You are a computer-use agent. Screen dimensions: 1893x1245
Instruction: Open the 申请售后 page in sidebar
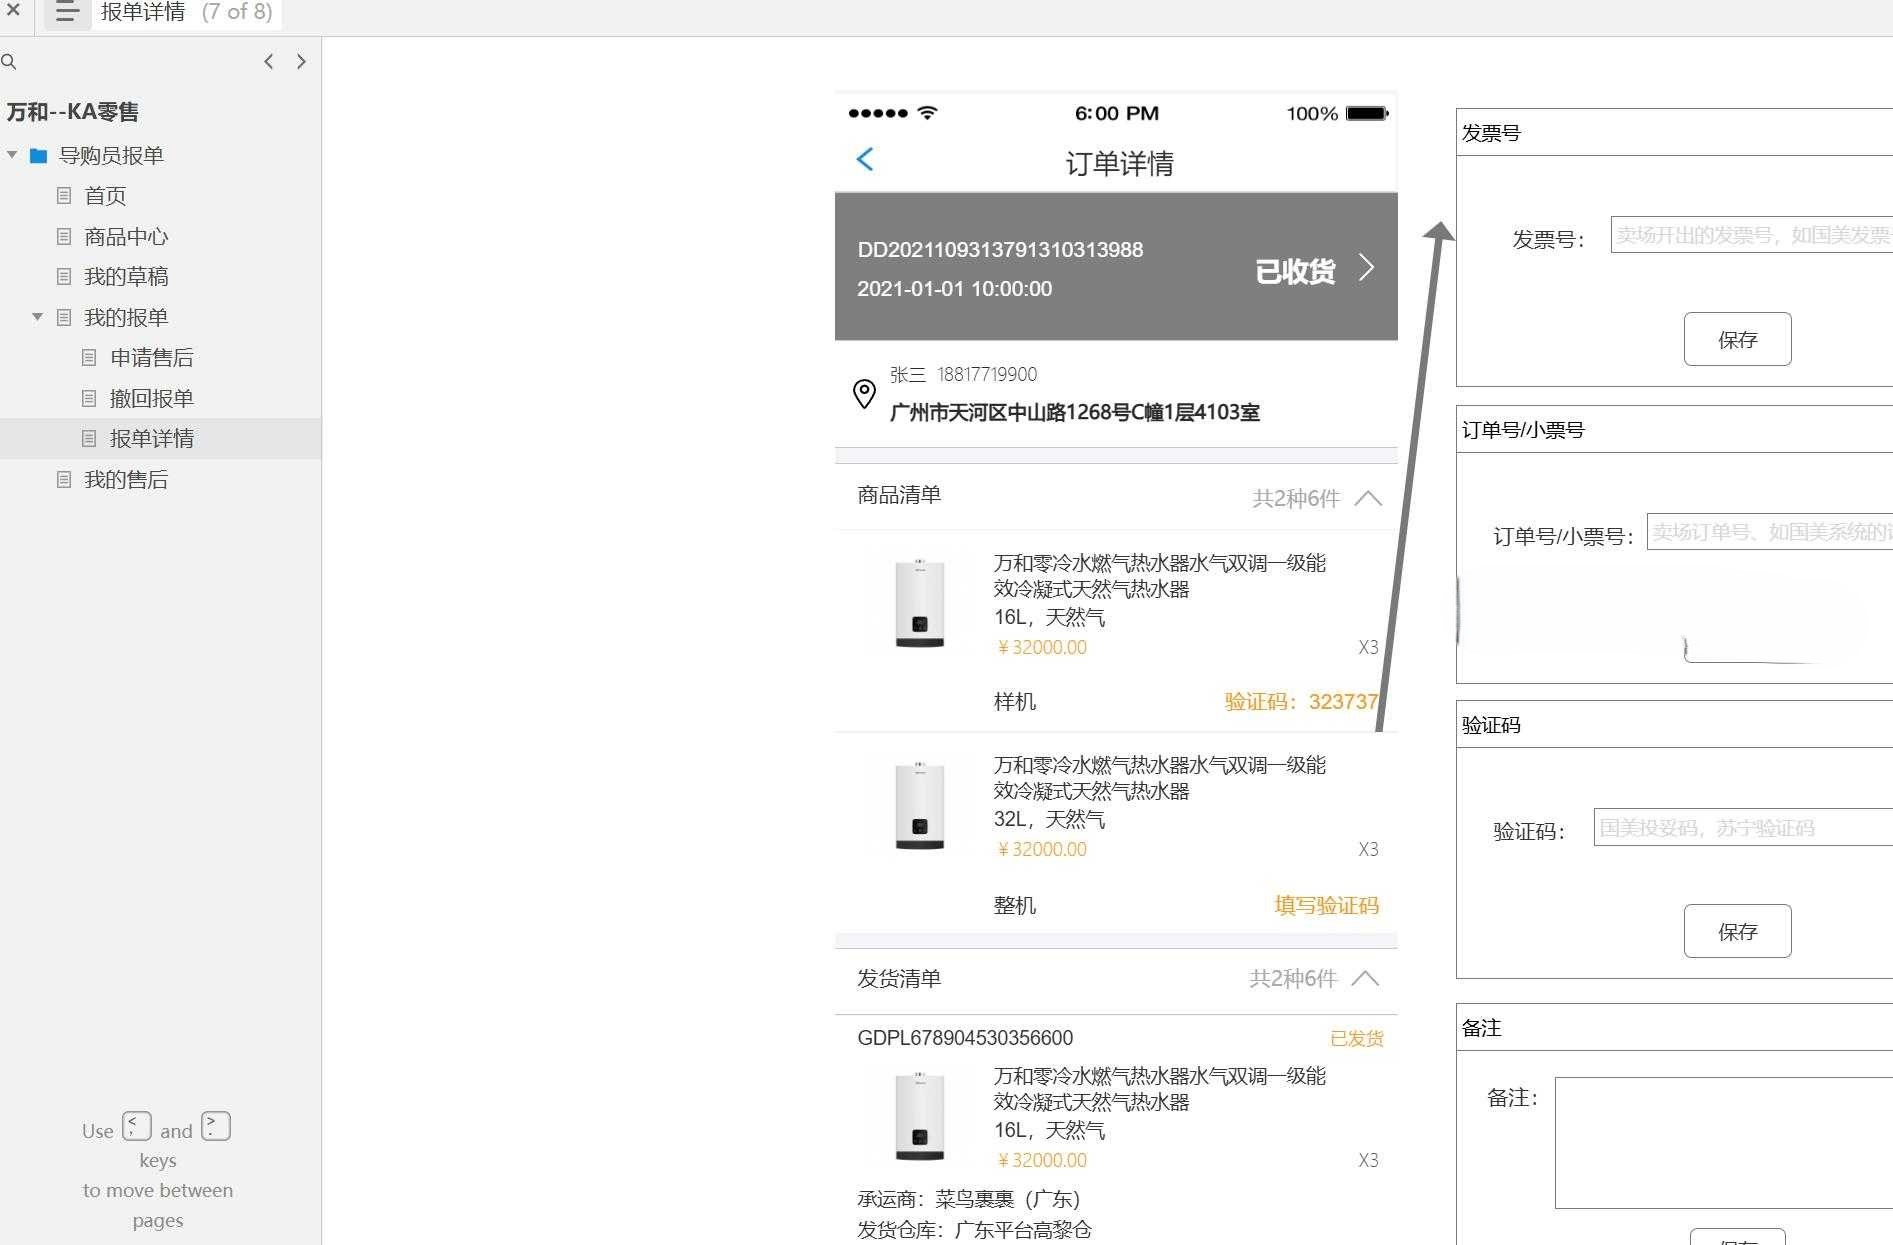[x=151, y=358]
